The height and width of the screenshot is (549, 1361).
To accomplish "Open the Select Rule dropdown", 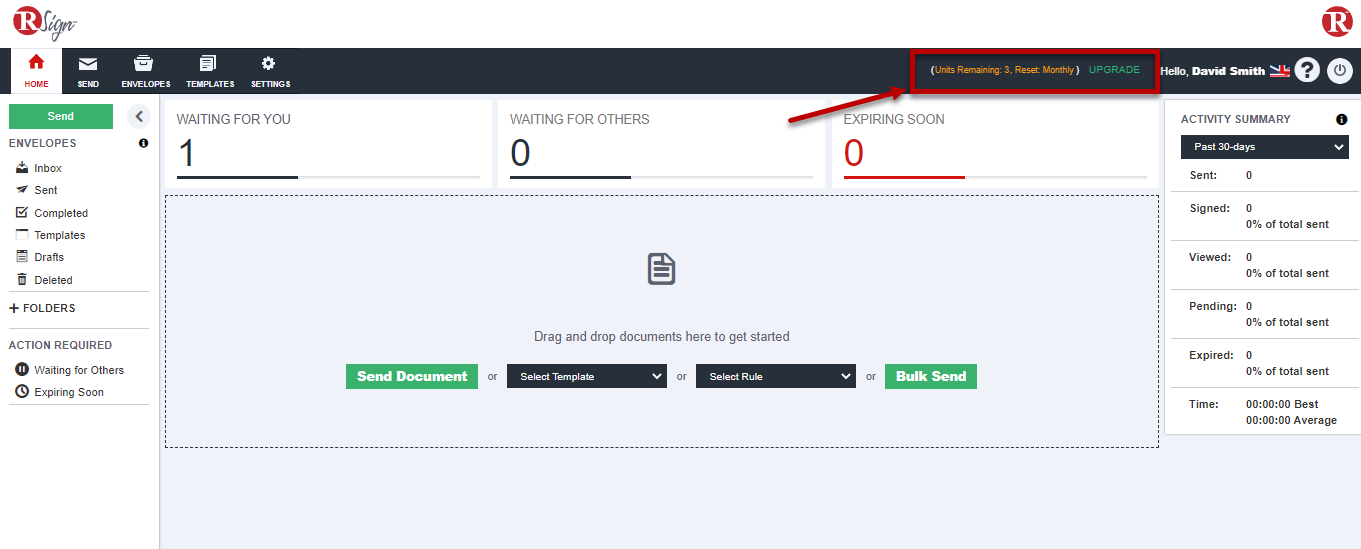I will click(776, 376).
